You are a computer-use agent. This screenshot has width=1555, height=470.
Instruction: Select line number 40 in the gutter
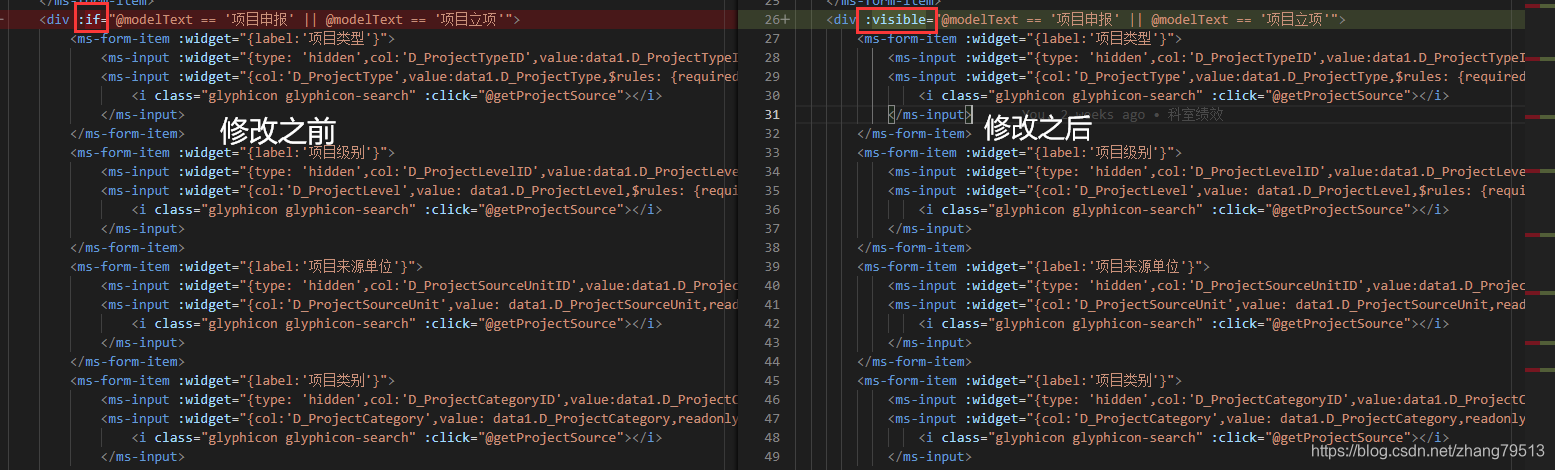(771, 285)
